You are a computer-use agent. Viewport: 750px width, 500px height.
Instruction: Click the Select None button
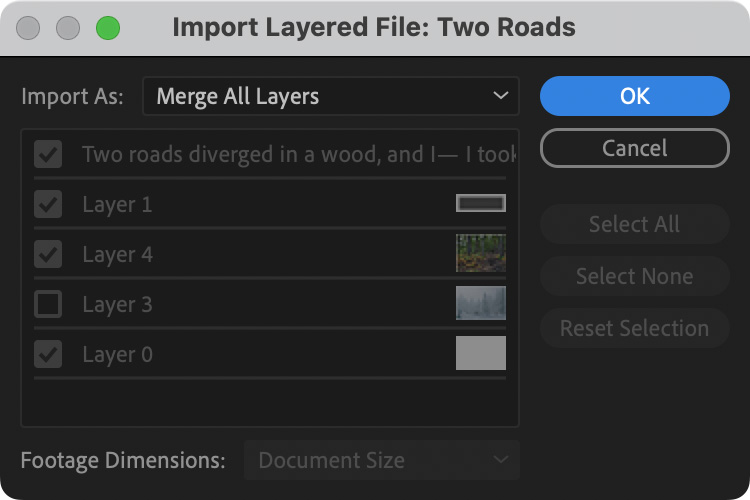click(635, 276)
